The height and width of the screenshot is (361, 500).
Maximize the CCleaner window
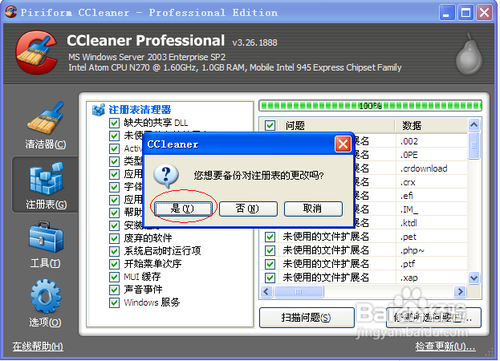pos(466,13)
